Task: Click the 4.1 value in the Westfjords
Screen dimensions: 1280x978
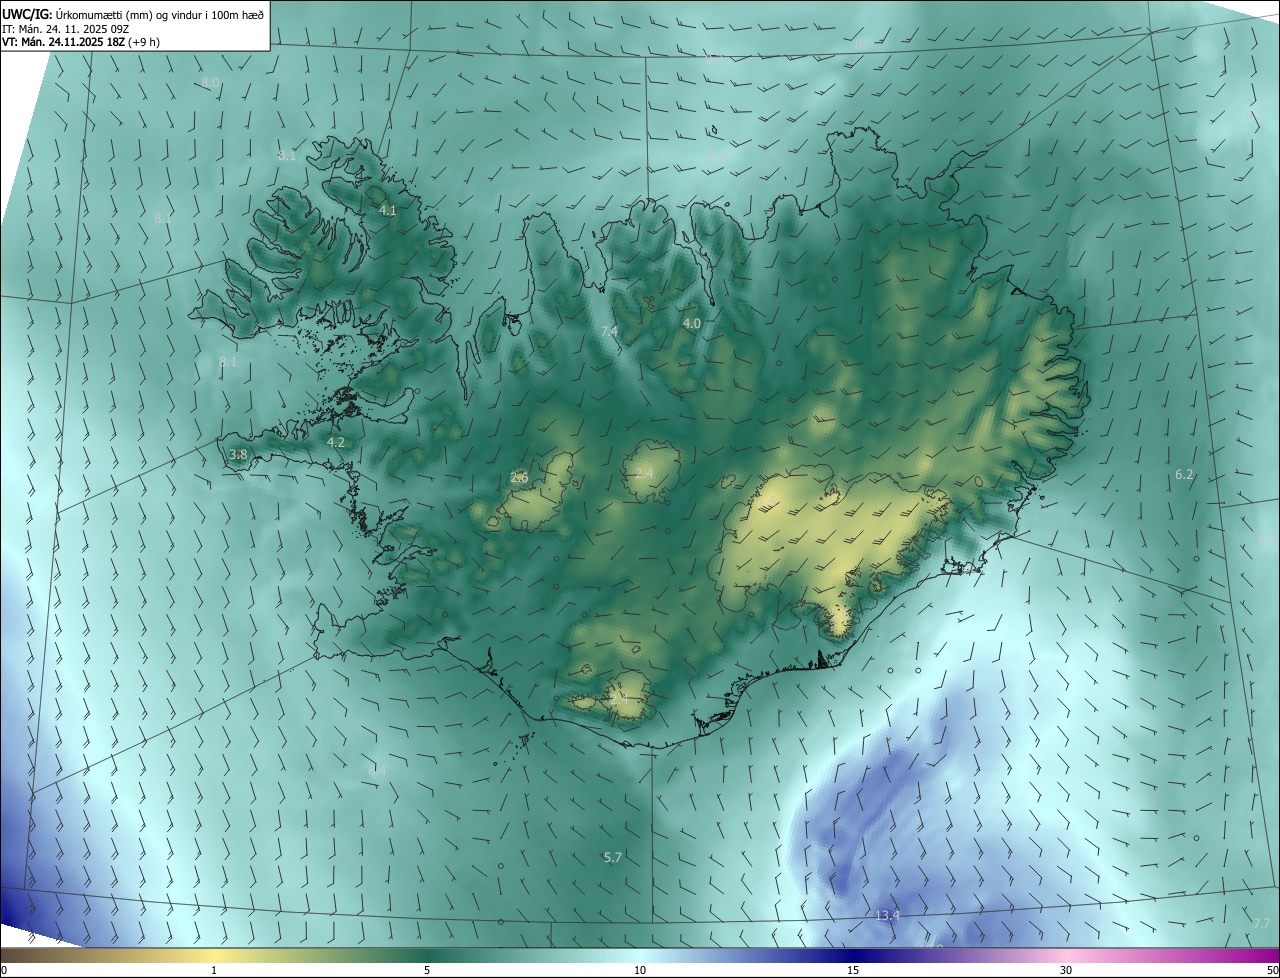Action: click(x=388, y=211)
